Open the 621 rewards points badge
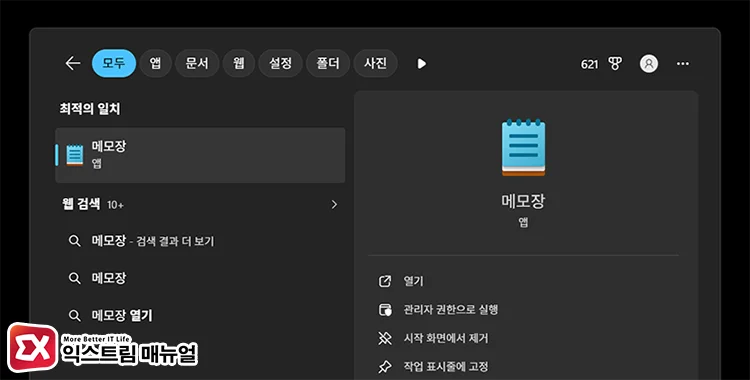 (589, 64)
